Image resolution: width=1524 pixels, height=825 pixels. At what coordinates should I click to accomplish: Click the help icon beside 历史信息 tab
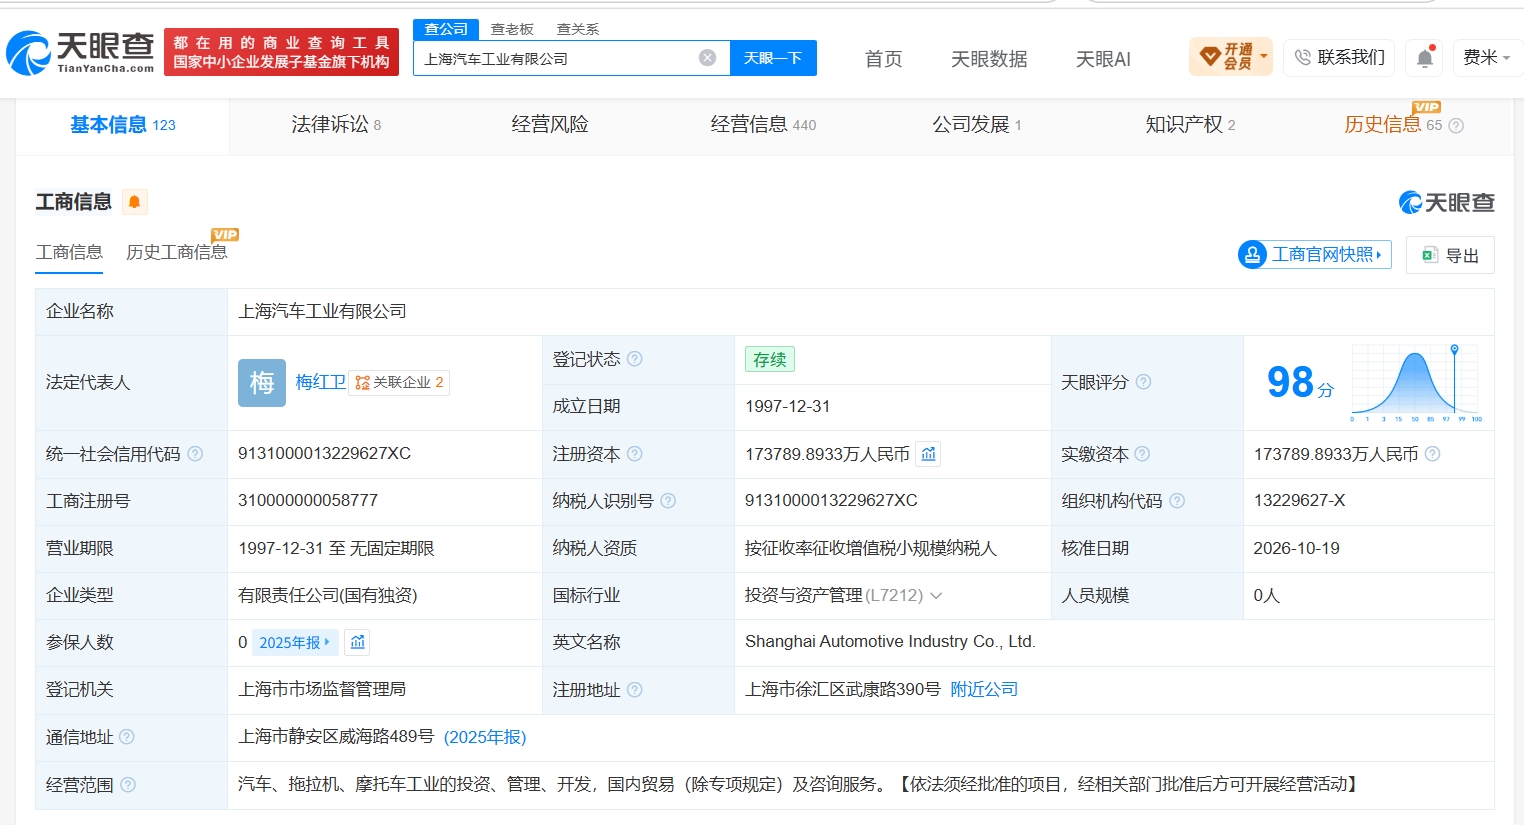(1456, 126)
